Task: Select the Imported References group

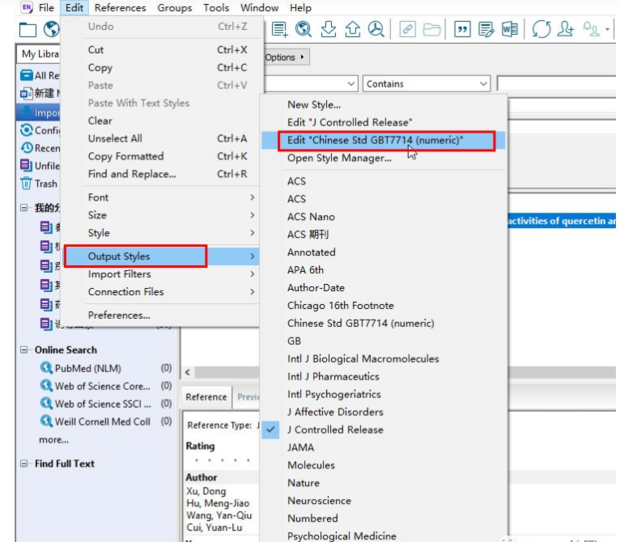Action: 40,113
